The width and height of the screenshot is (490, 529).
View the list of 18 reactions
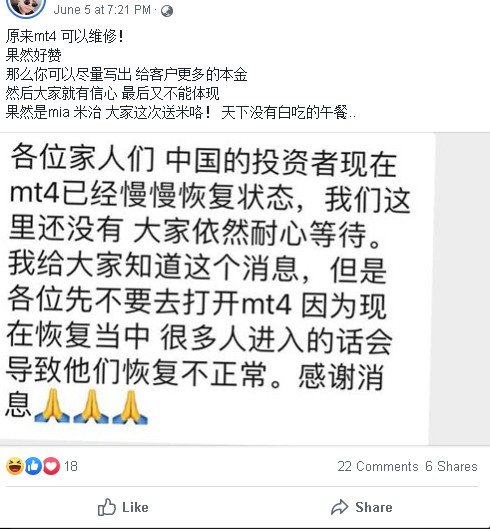(71, 466)
